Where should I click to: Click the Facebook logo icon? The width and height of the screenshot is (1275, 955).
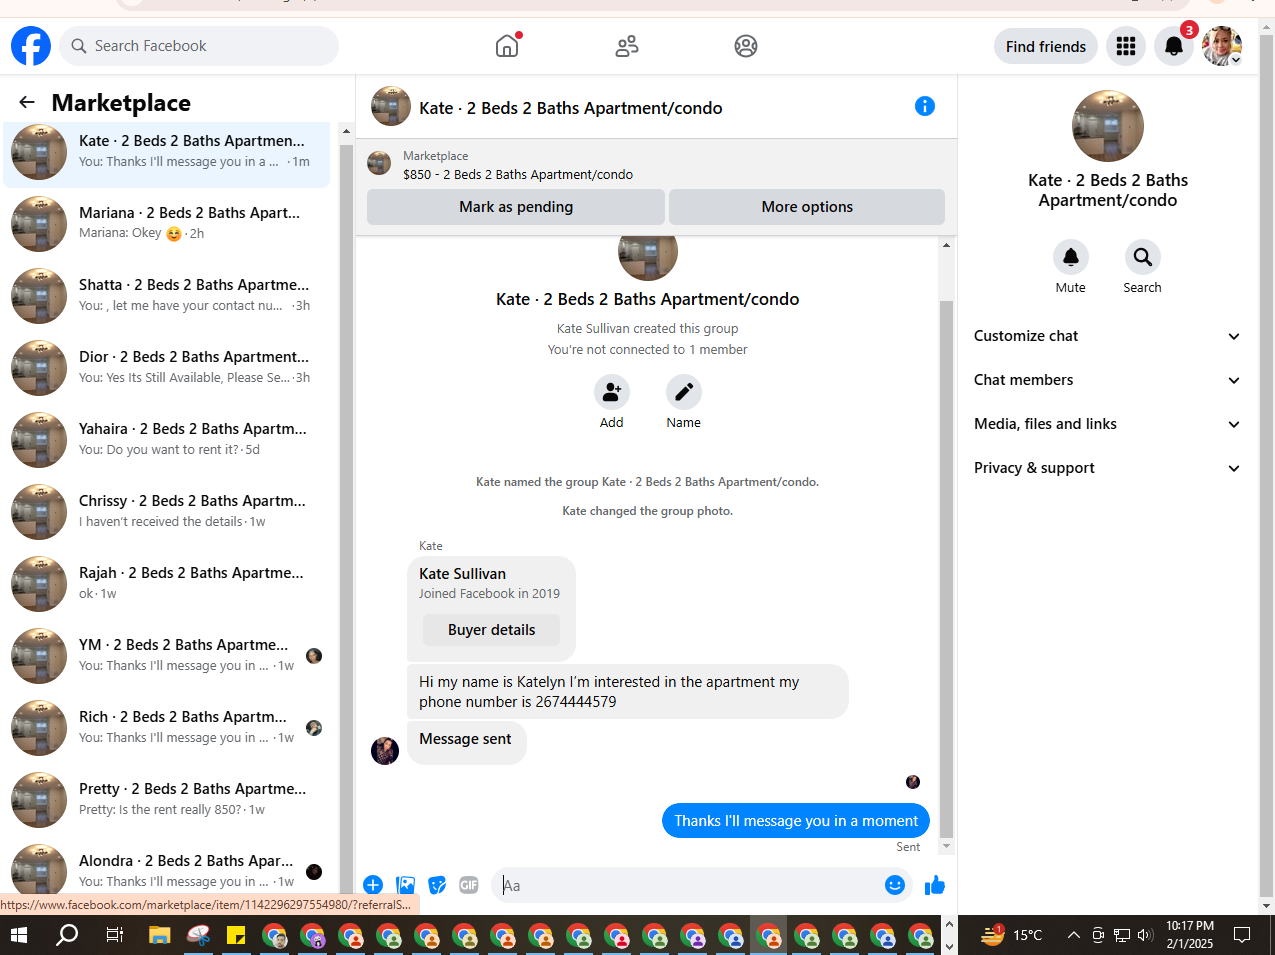point(31,46)
